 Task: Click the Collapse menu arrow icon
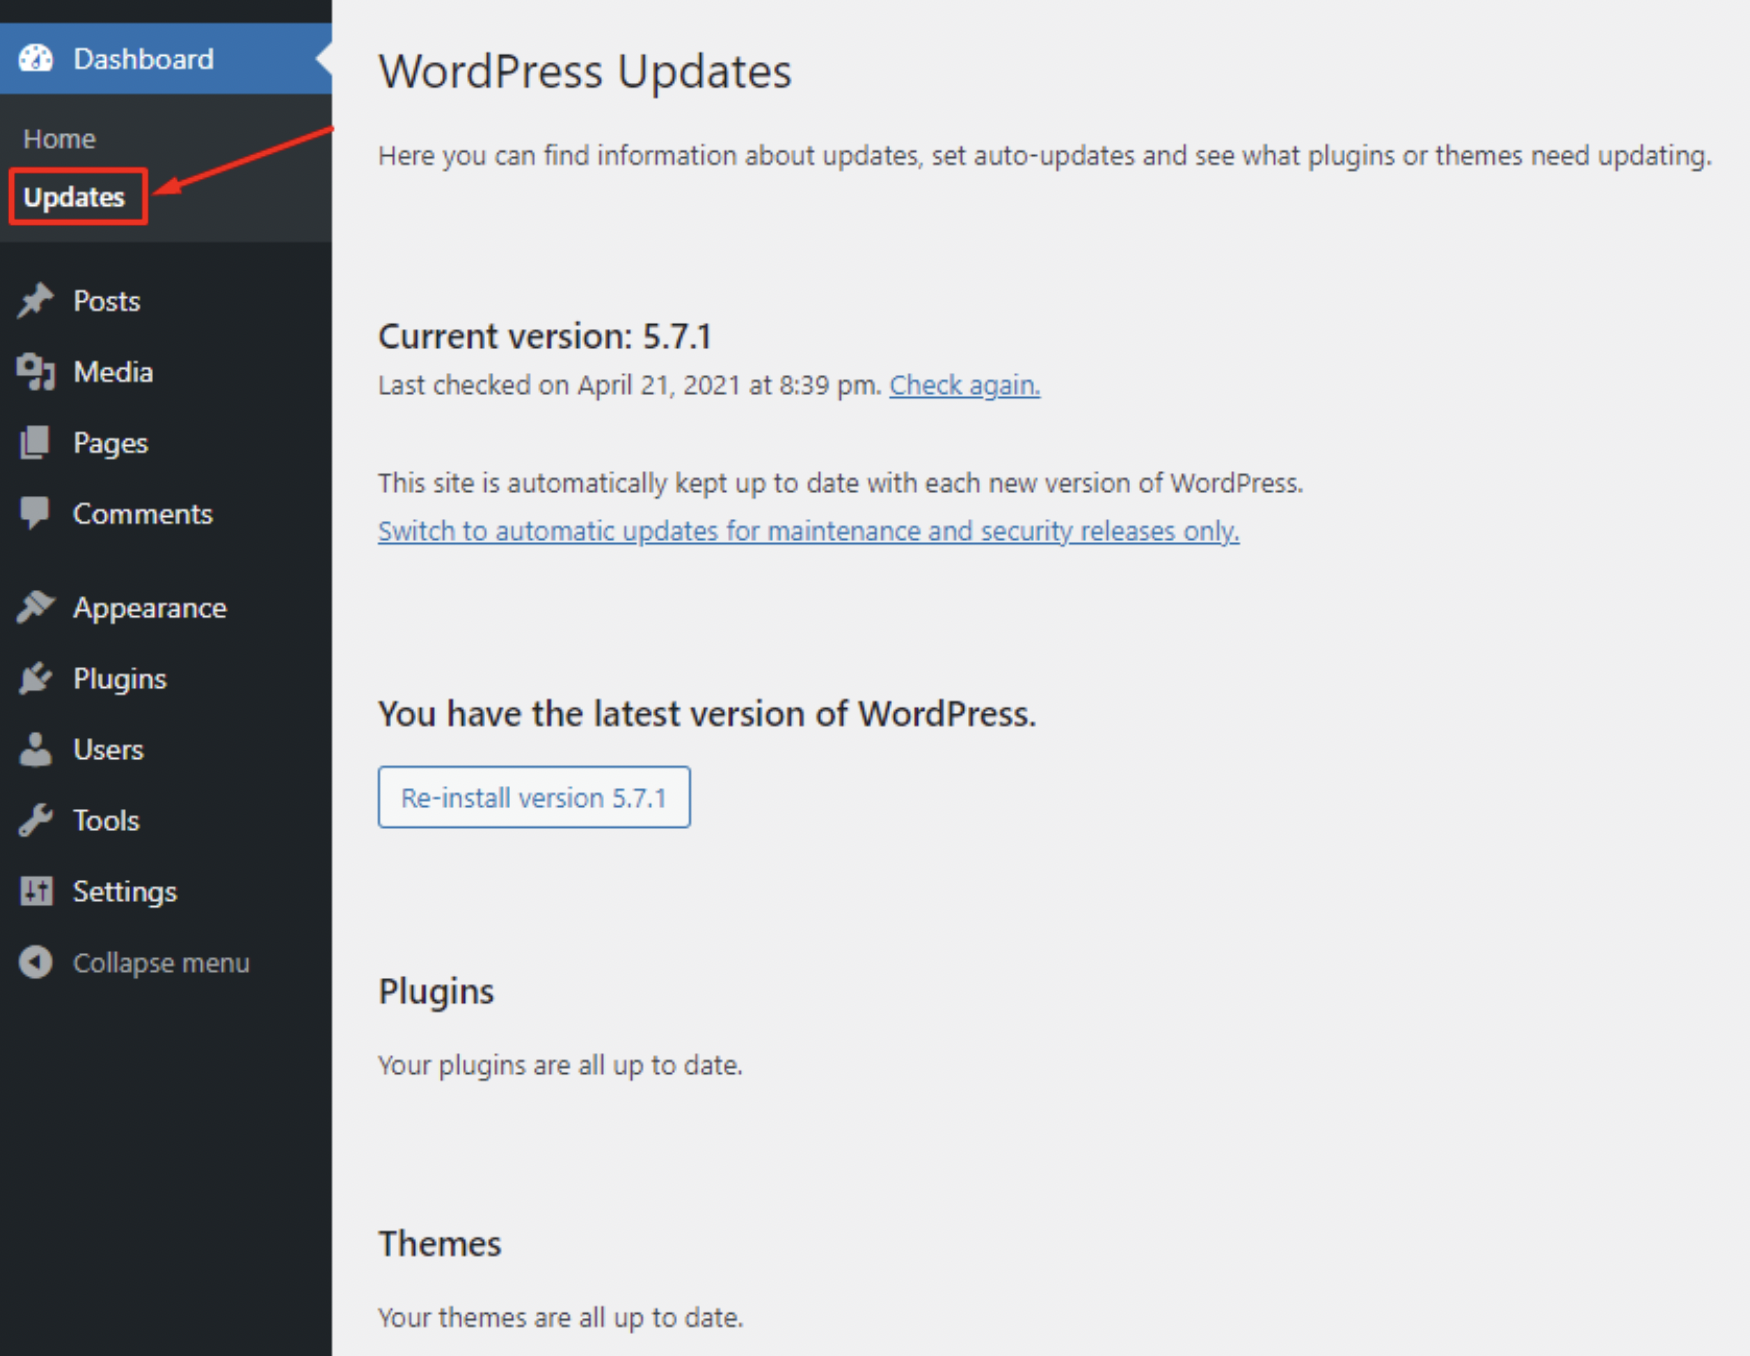click(36, 962)
